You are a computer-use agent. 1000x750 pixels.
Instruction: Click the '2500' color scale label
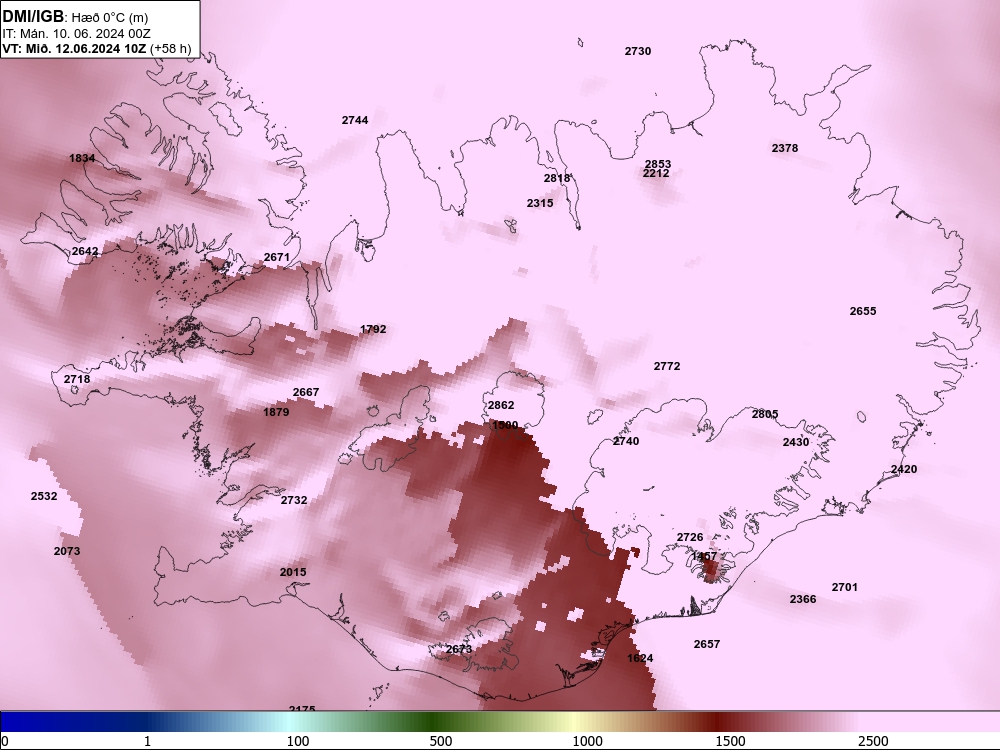click(x=872, y=741)
